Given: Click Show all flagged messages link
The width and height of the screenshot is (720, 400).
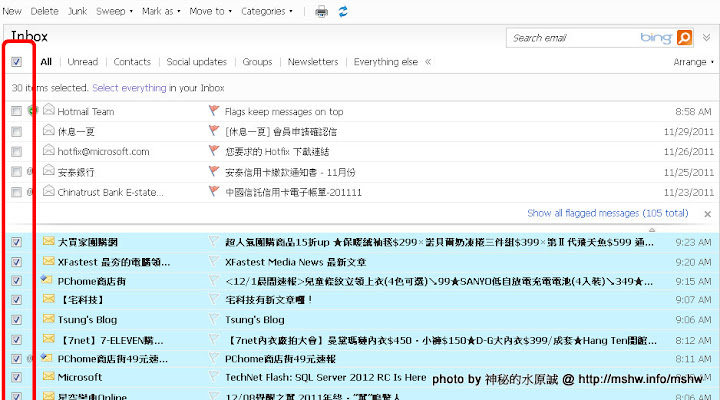Looking at the screenshot, I should coord(608,213).
